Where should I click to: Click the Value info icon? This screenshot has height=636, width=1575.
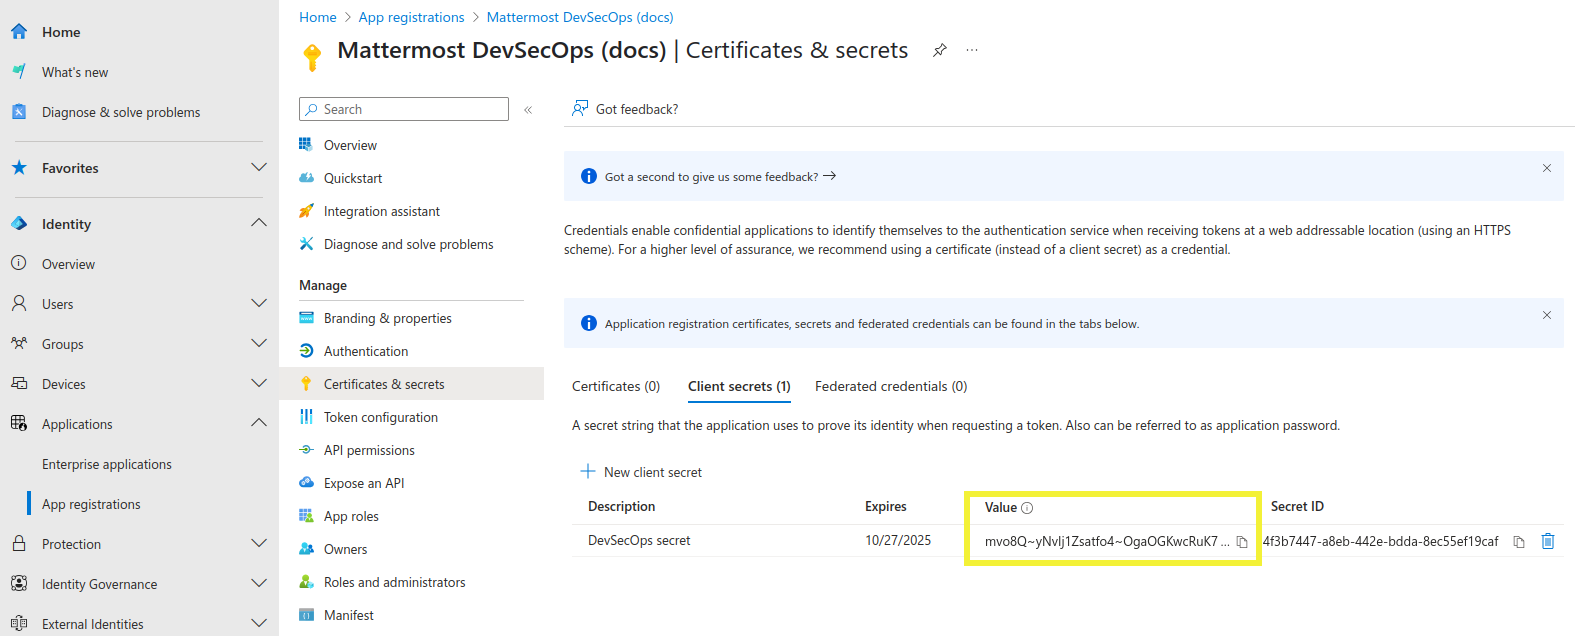pyautogui.click(x=1027, y=508)
